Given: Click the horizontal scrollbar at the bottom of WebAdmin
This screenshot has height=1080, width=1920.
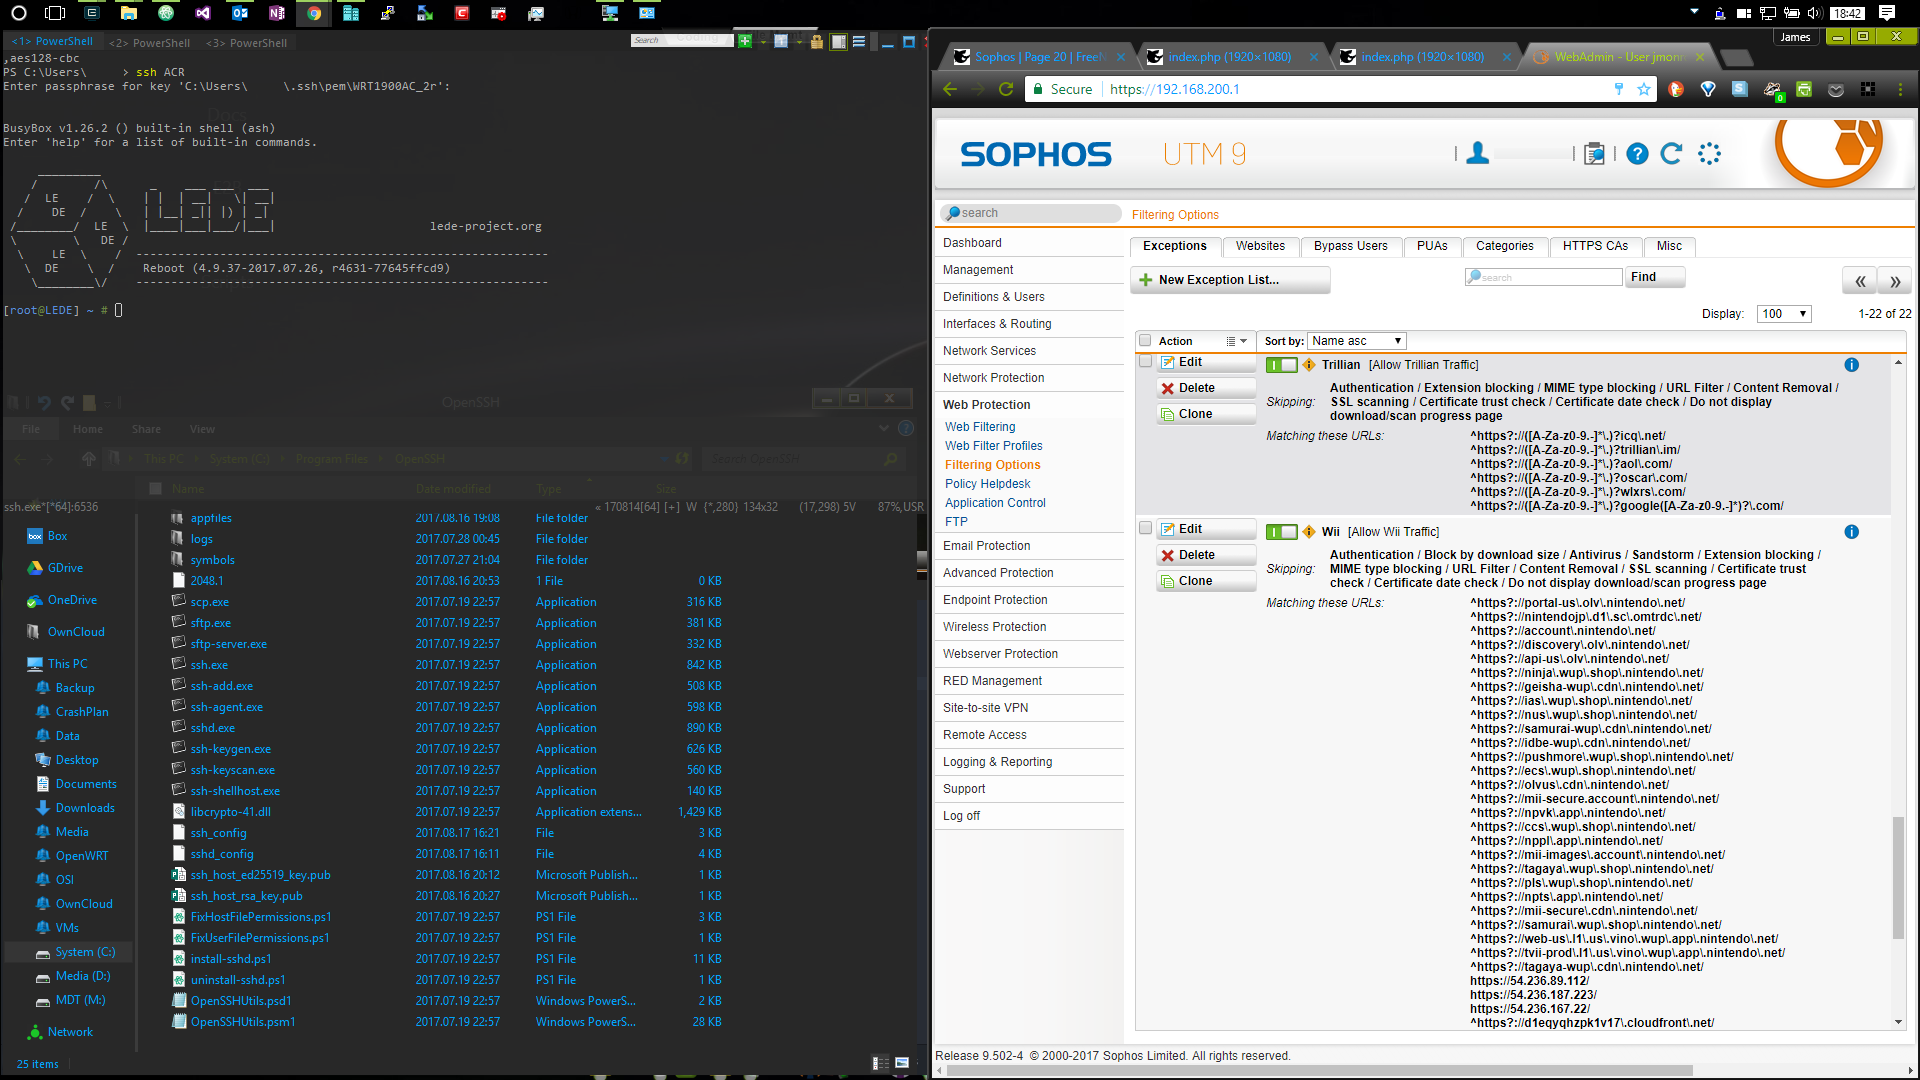Looking at the screenshot, I should tap(1320, 1071).
